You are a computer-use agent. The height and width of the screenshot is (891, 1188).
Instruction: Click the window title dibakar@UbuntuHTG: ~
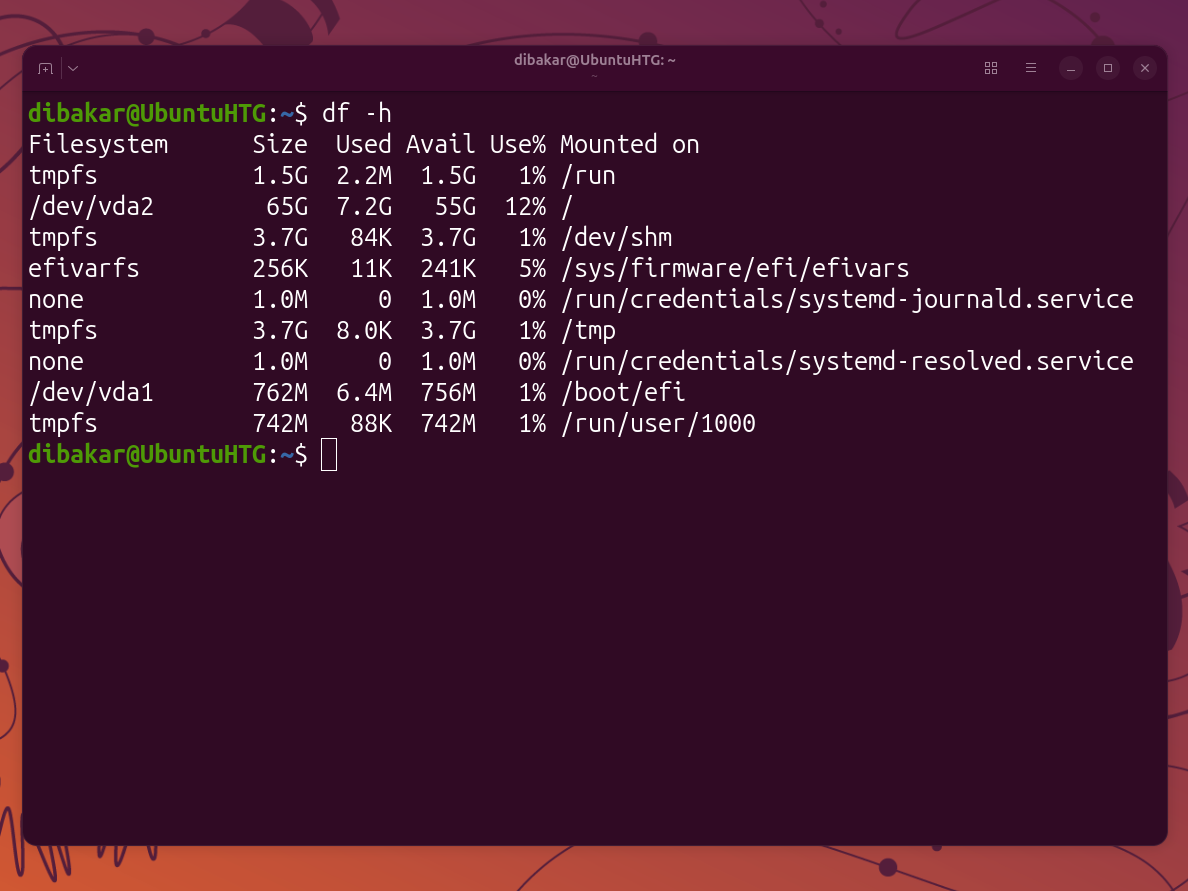point(595,60)
